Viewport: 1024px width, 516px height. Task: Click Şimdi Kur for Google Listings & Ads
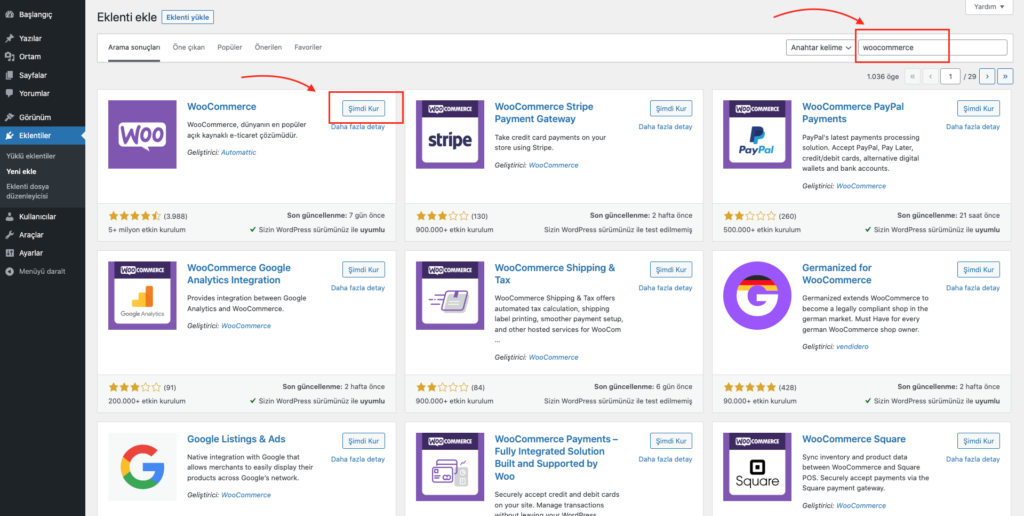pyautogui.click(x=364, y=441)
